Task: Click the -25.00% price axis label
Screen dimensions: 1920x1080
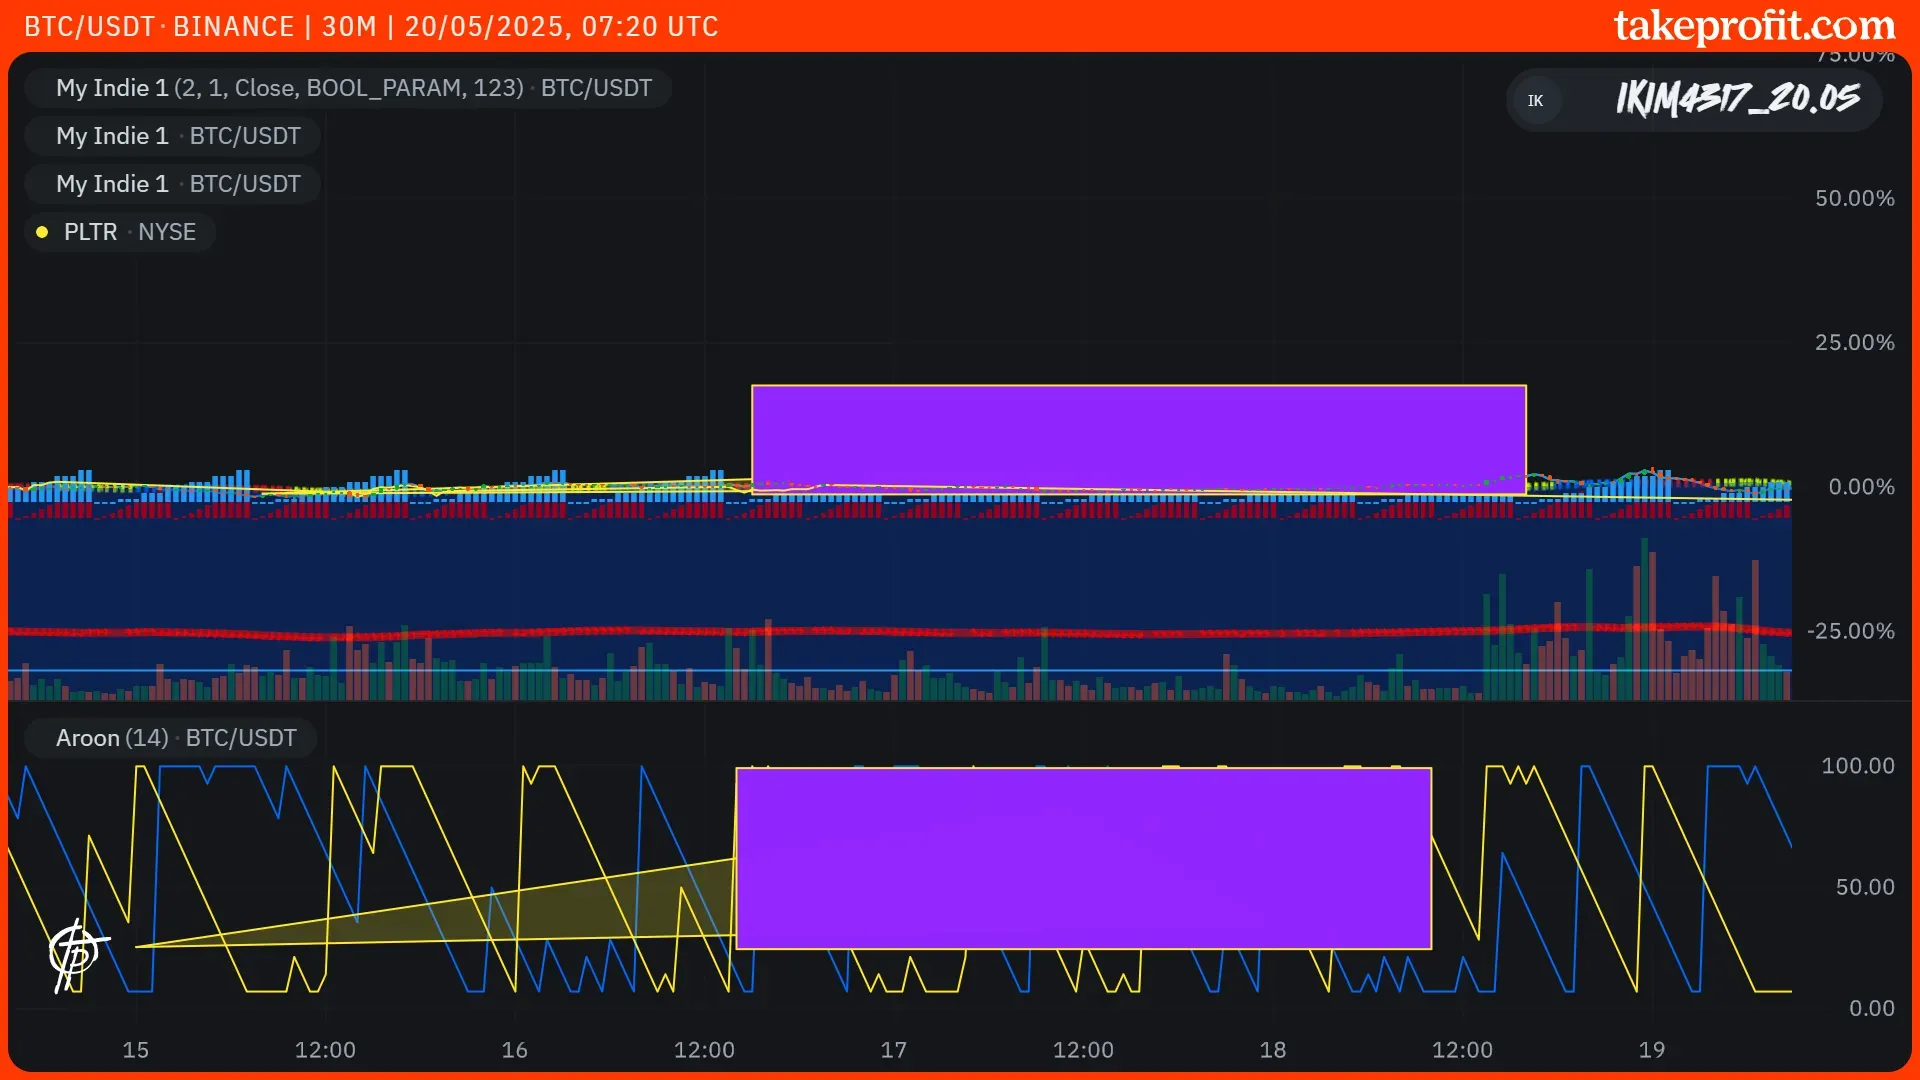Action: 1850,631
